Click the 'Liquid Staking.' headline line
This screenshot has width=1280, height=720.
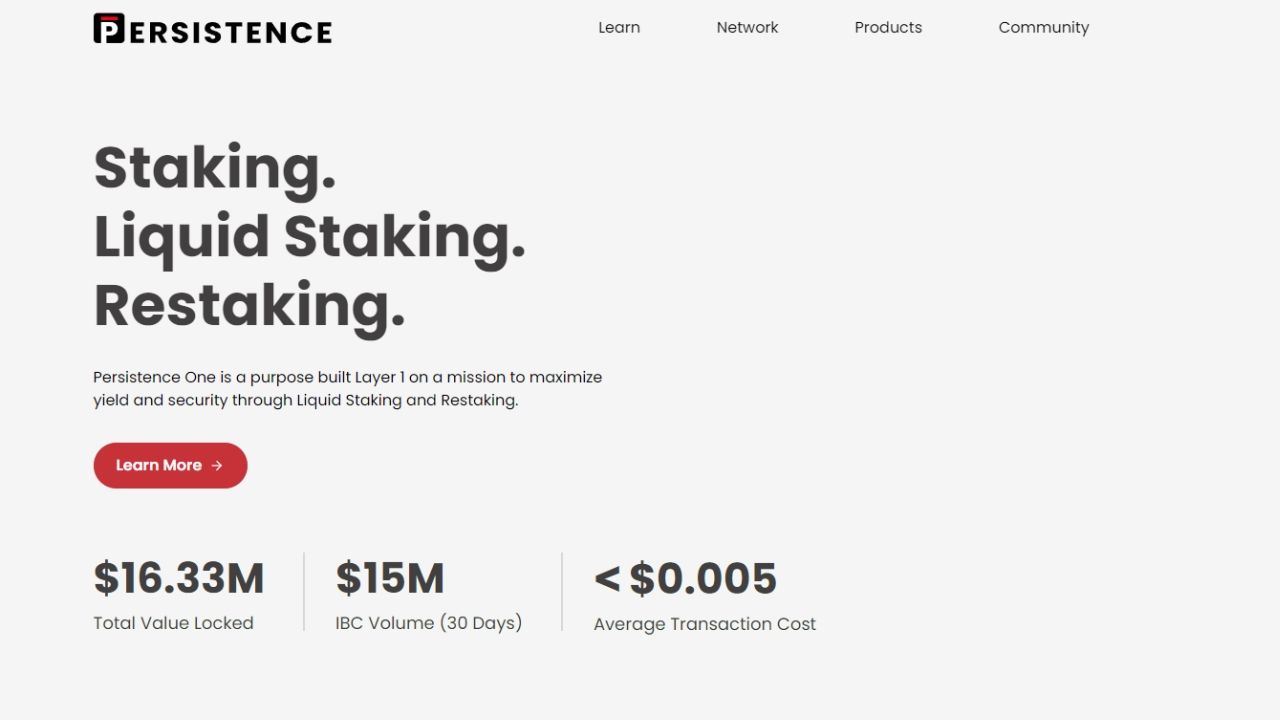tap(309, 238)
